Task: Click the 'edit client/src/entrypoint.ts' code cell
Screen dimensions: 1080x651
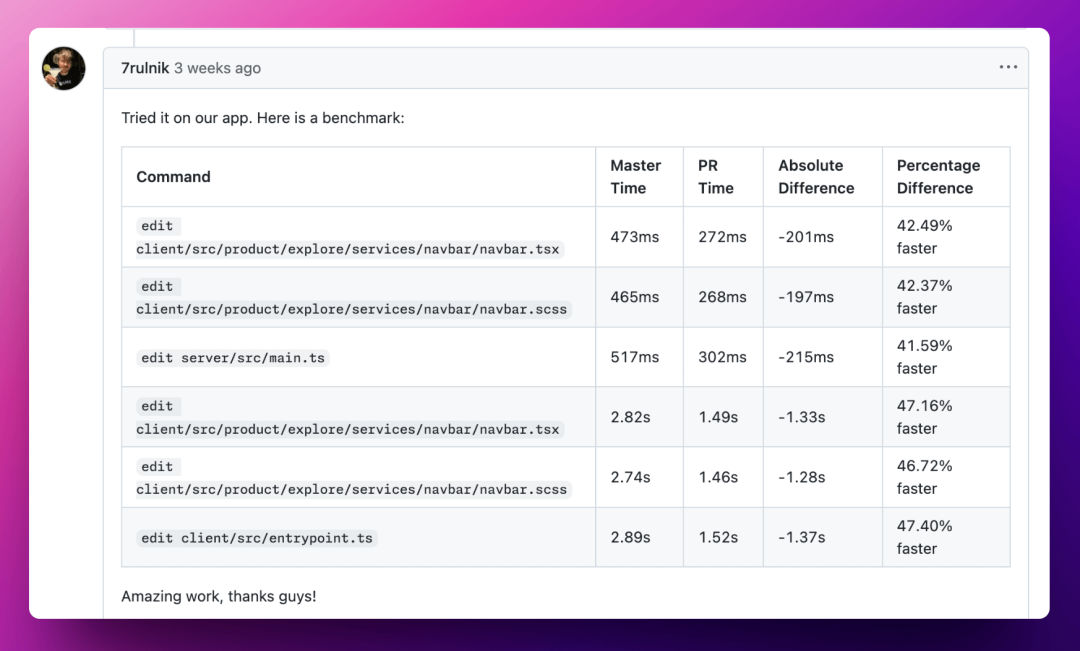Action: coord(257,538)
